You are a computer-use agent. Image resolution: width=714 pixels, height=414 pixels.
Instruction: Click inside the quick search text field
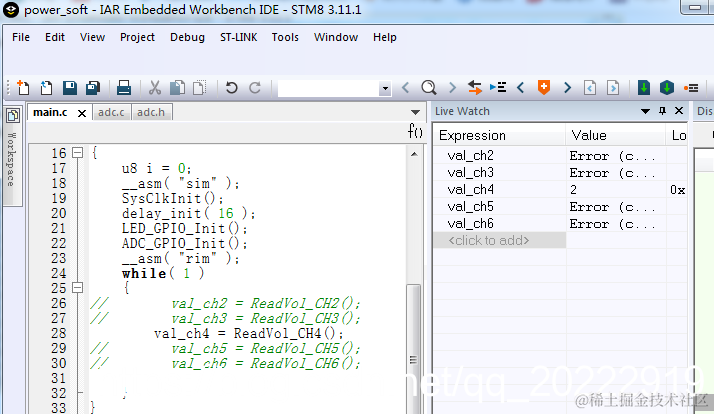click(x=329, y=88)
